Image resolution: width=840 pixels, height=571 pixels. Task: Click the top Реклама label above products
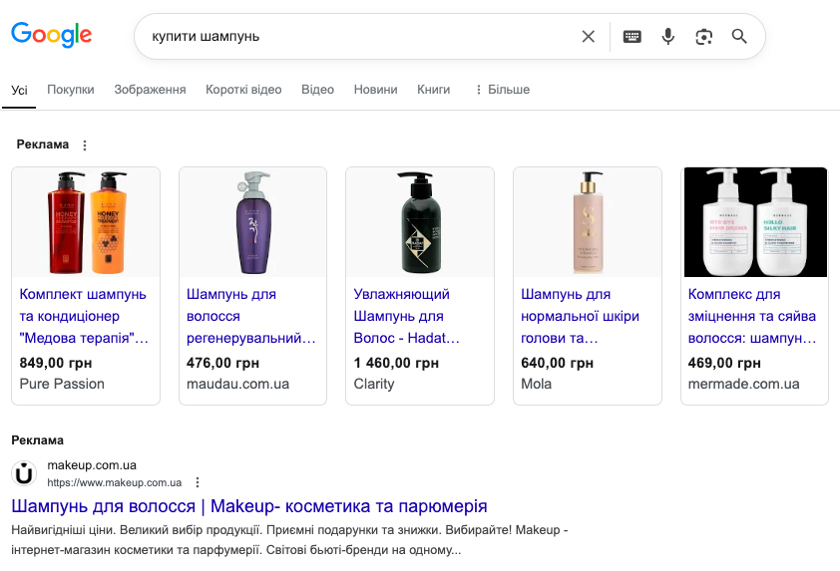coord(43,145)
